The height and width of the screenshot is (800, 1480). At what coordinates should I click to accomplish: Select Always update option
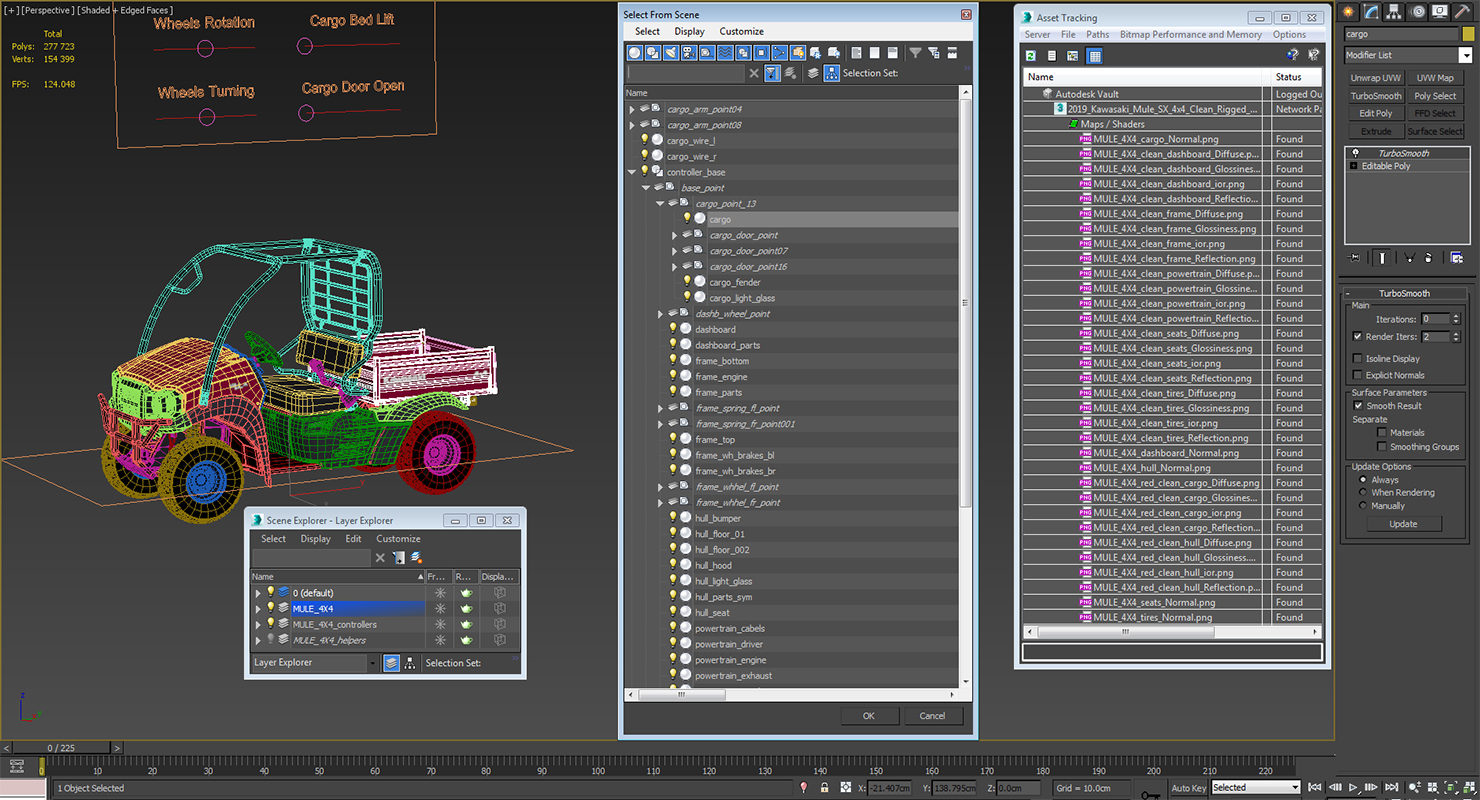tap(1362, 480)
